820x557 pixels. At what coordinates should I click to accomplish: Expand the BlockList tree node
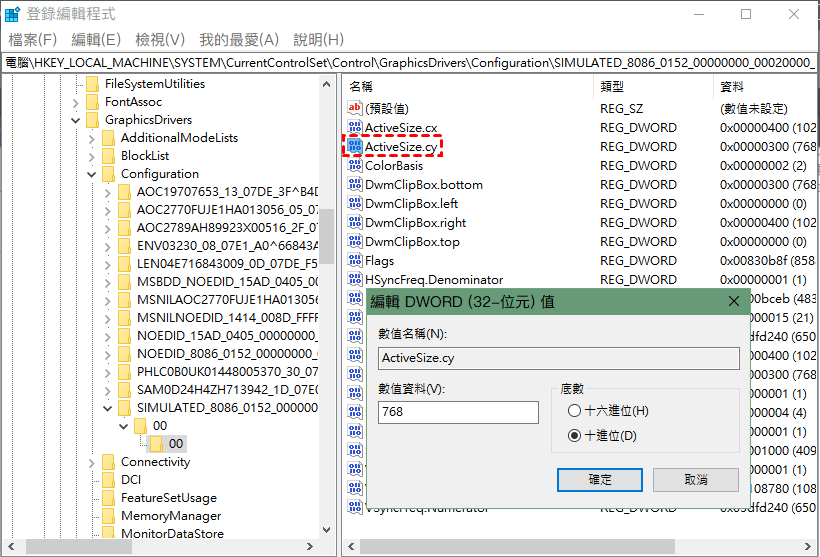pos(92,156)
